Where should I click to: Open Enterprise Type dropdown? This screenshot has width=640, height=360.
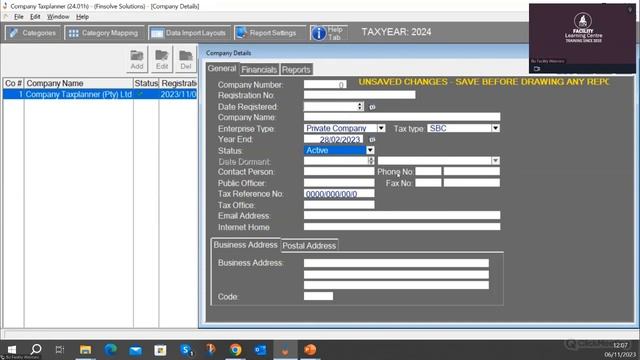[381, 128]
